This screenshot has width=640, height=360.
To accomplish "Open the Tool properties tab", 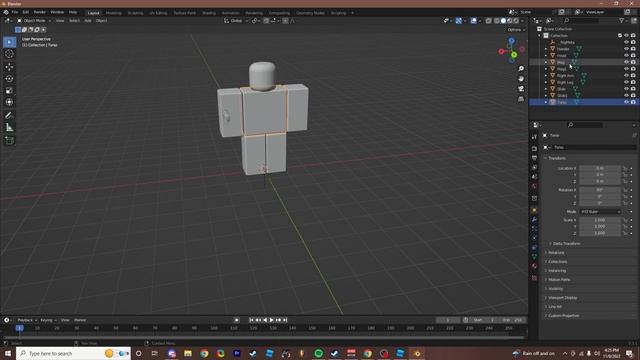I will point(534,137).
